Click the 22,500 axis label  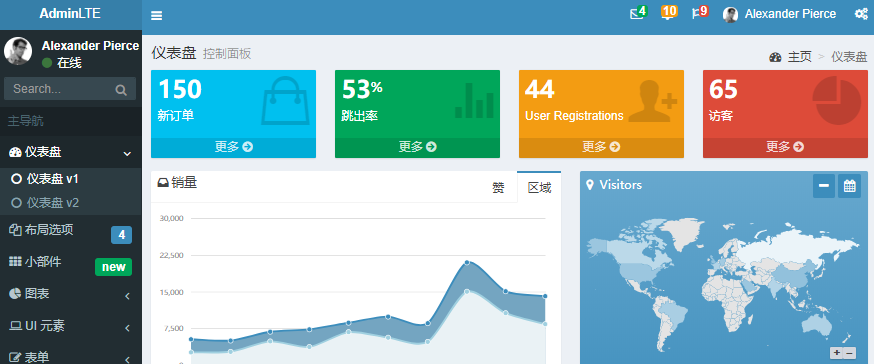tap(172, 255)
